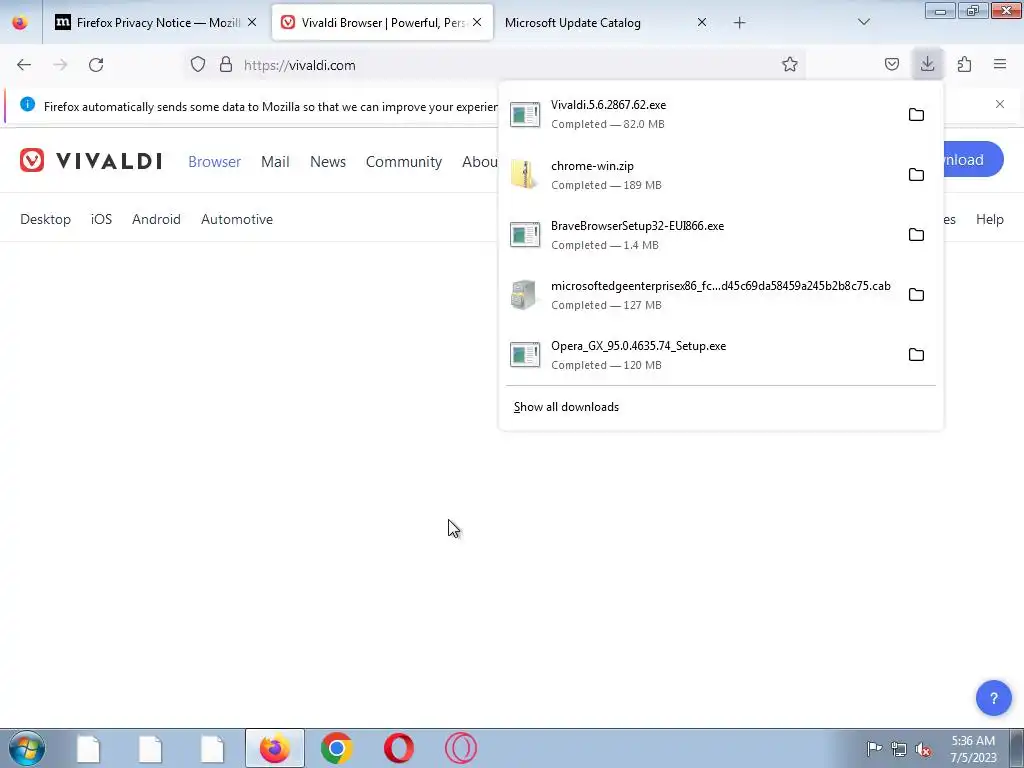Open a new tab with plus button
This screenshot has width=1024, height=768.
(x=739, y=22)
